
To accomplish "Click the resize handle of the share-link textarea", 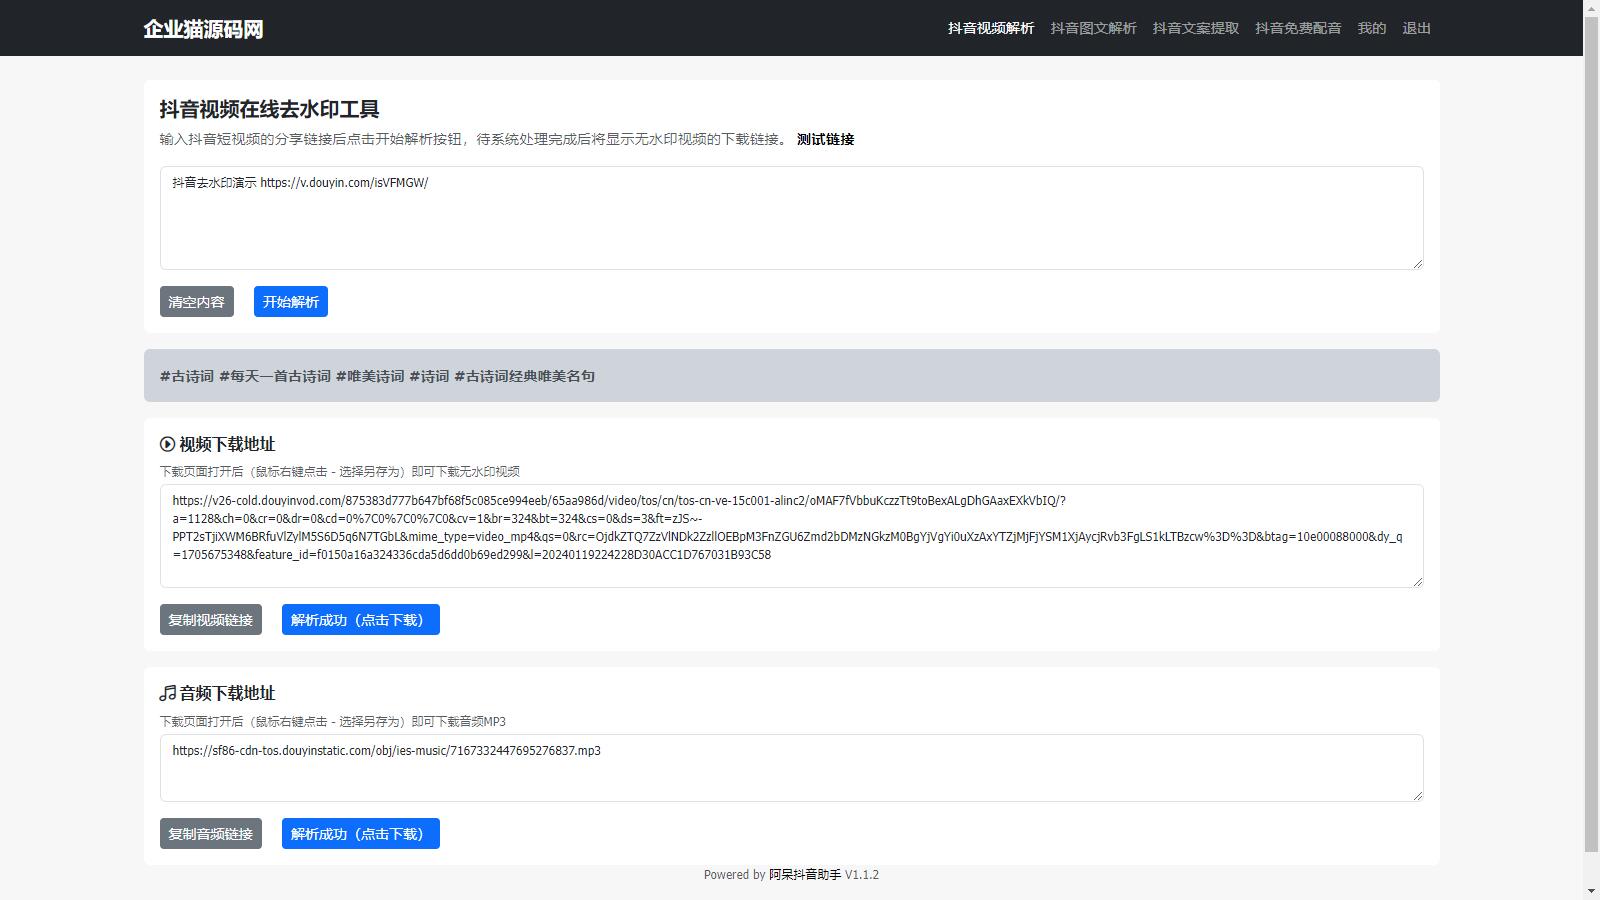I will pyautogui.click(x=1417, y=263).
